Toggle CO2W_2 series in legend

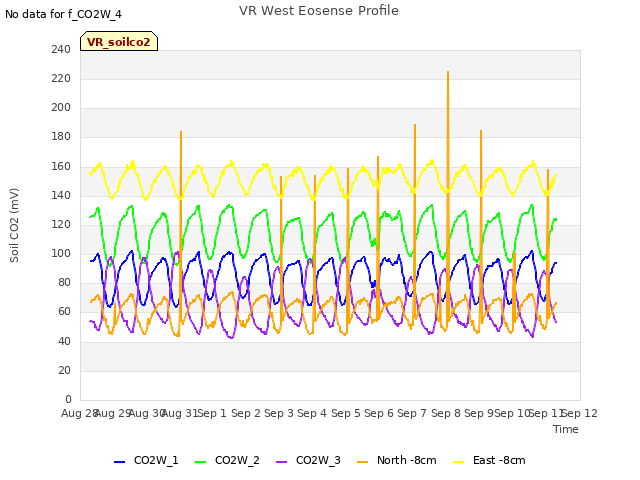click(227, 460)
